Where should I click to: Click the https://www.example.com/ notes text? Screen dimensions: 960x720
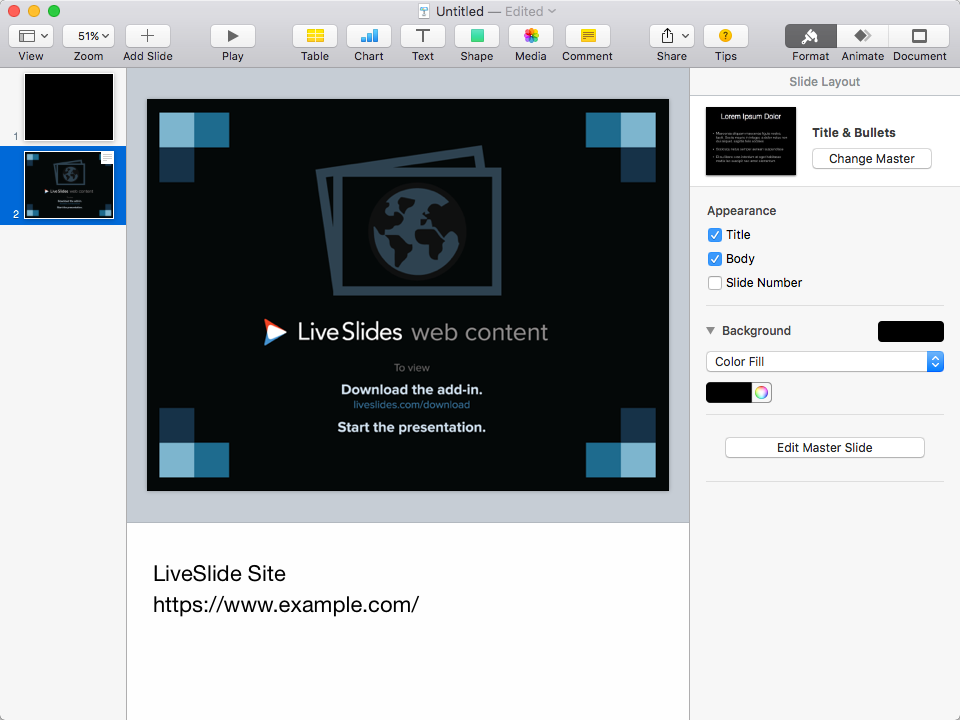pyautogui.click(x=286, y=605)
